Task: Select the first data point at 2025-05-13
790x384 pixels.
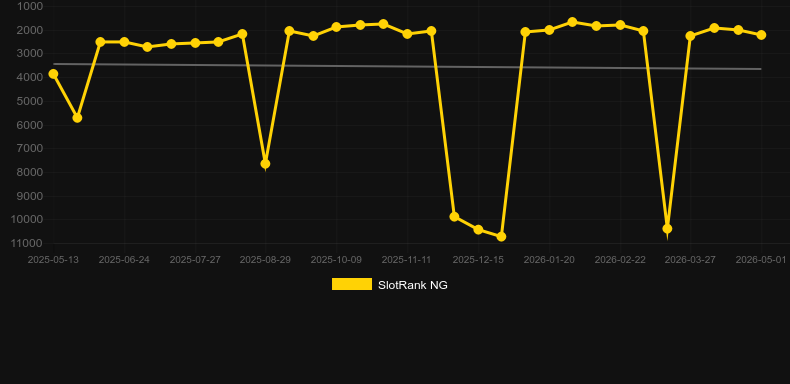Action: 53,74
